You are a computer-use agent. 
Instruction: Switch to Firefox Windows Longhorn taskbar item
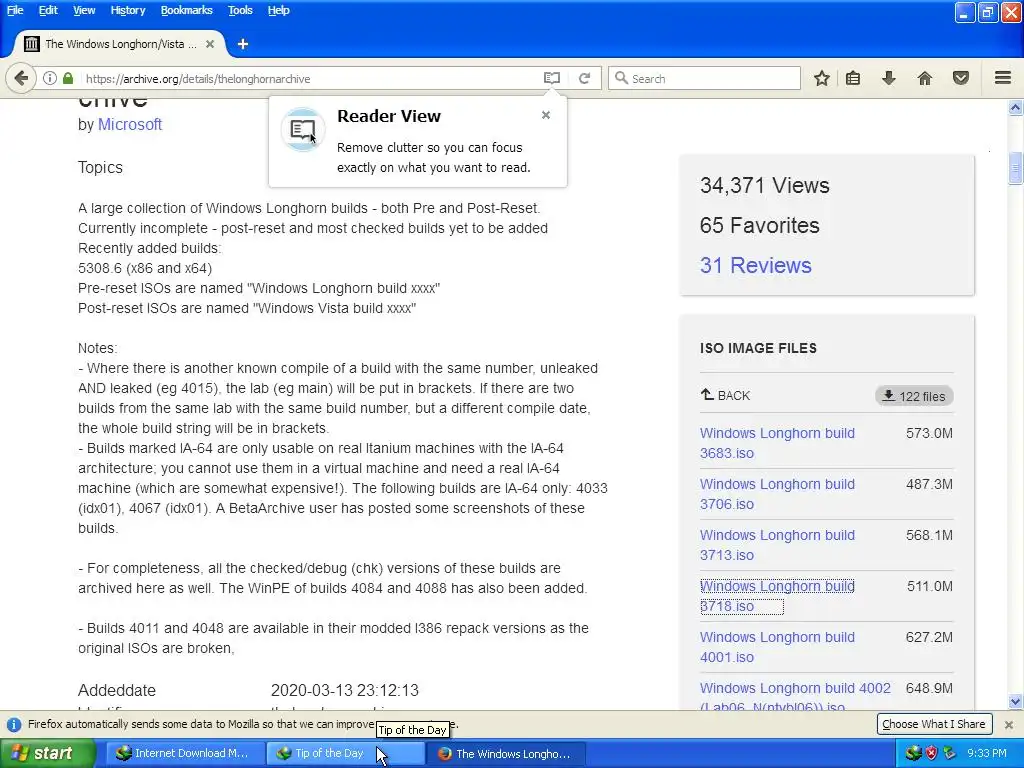tap(505, 753)
